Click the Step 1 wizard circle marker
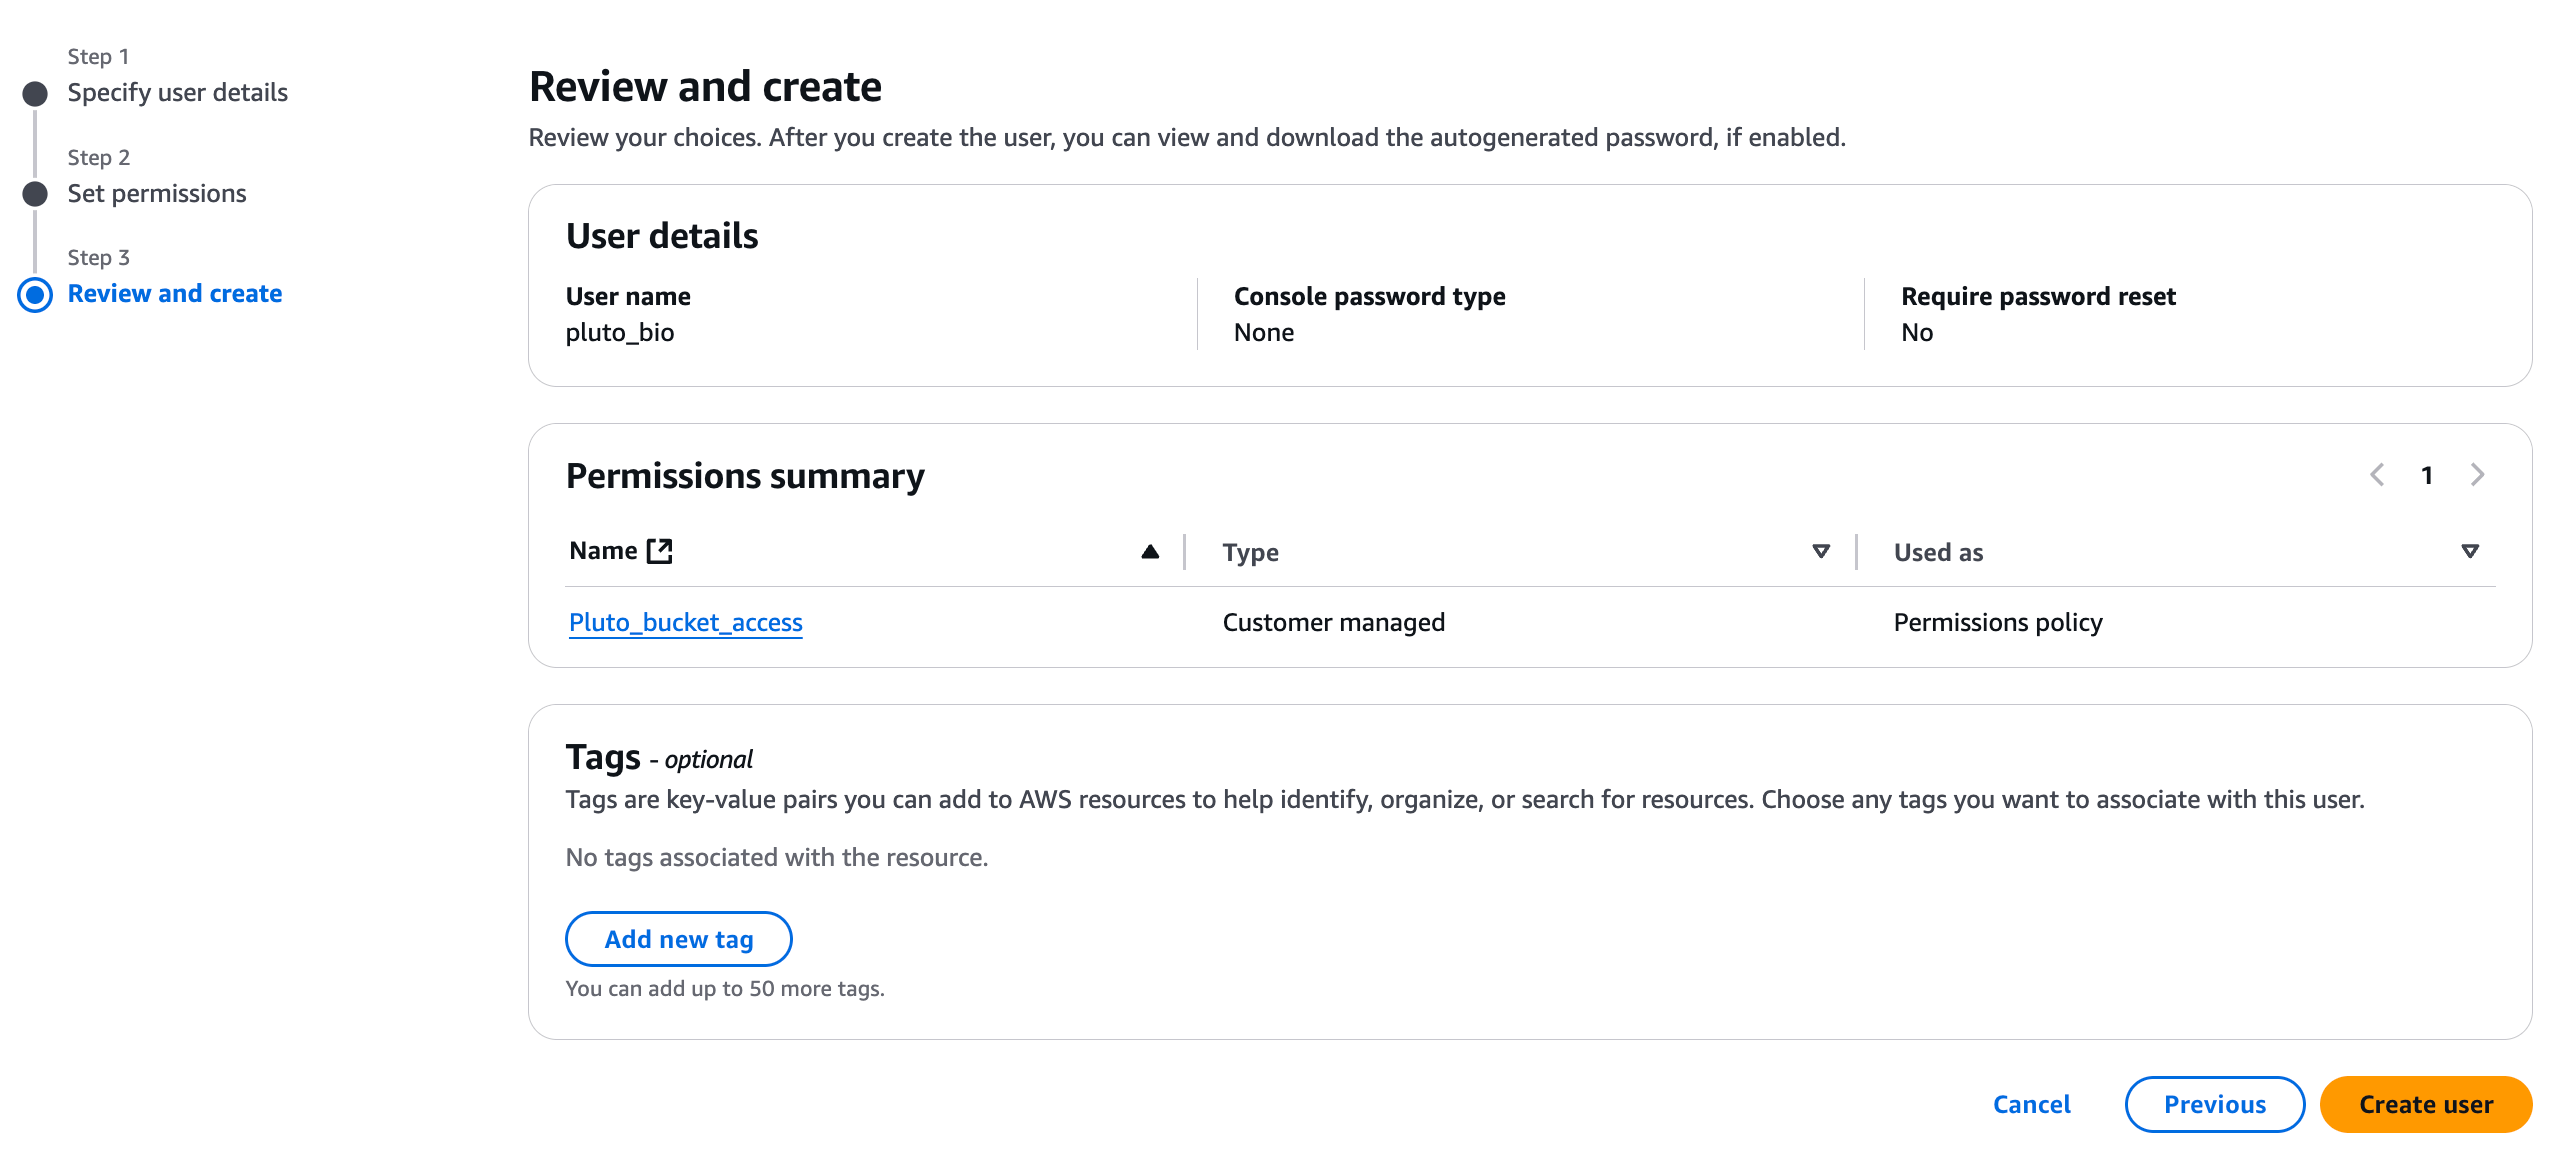This screenshot has height=1174, width=2564. point(35,94)
